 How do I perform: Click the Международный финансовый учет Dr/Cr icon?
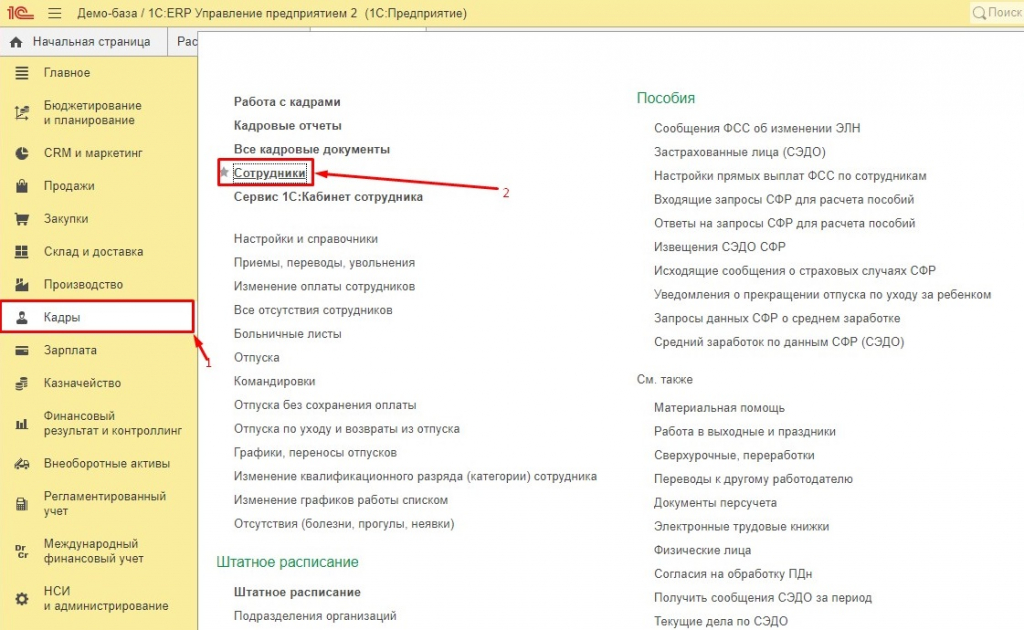(22, 551)
